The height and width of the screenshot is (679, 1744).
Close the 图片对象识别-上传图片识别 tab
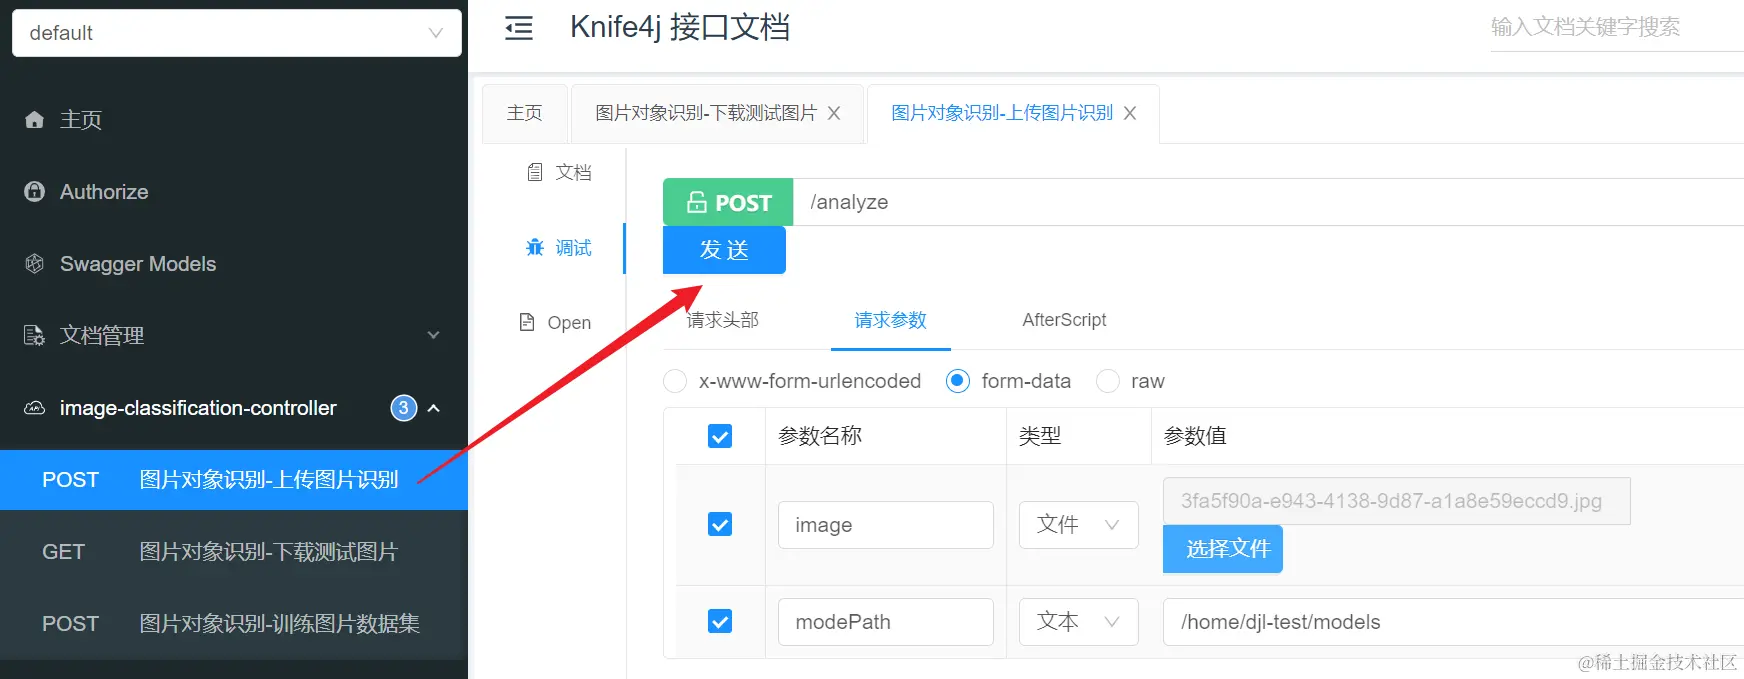tap(1130, 114)
